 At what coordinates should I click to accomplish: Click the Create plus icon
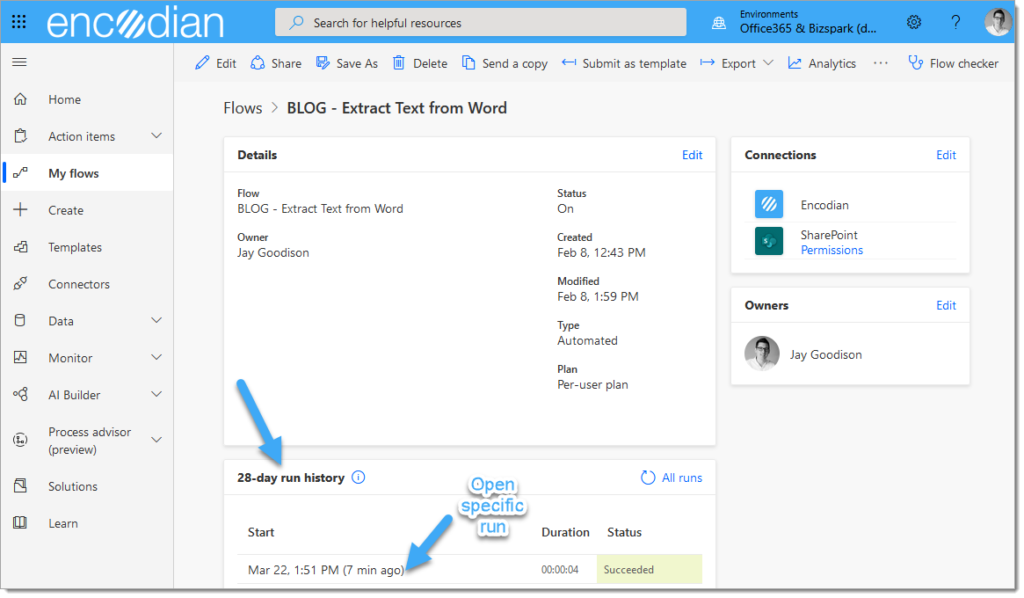click(20, 210)
